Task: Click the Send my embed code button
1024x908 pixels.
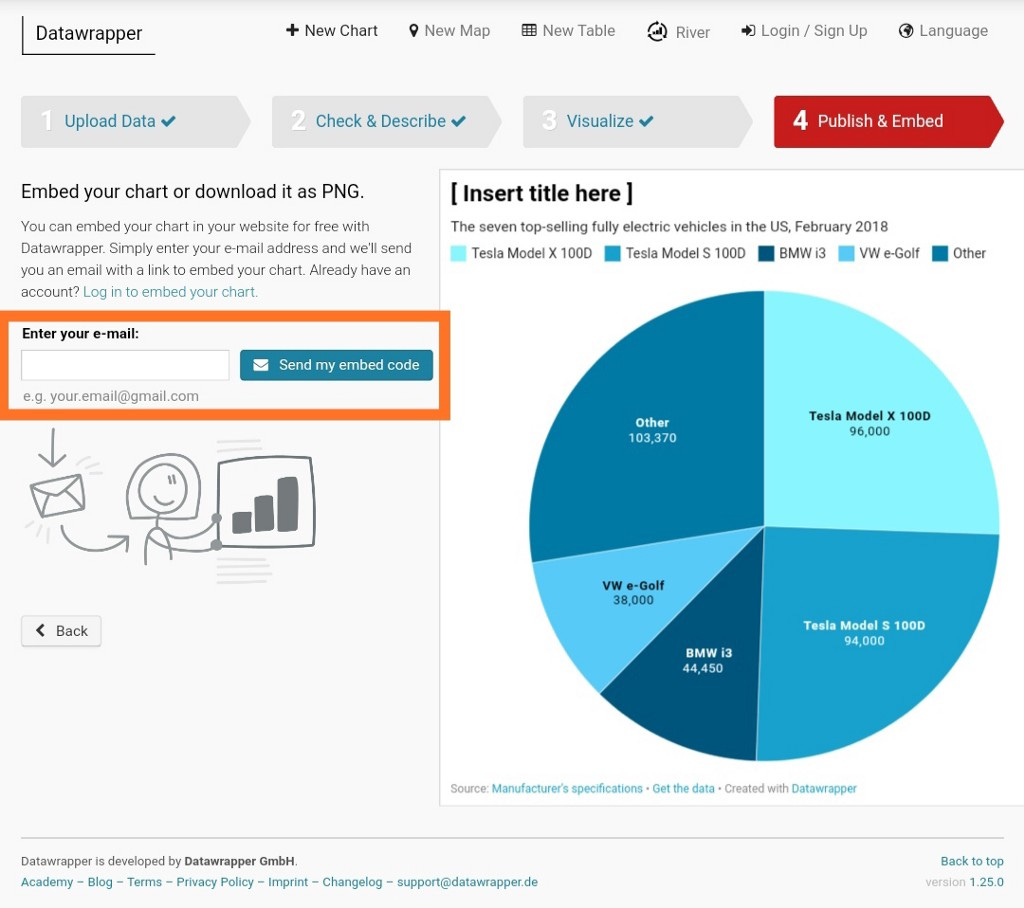Action: 336,365
